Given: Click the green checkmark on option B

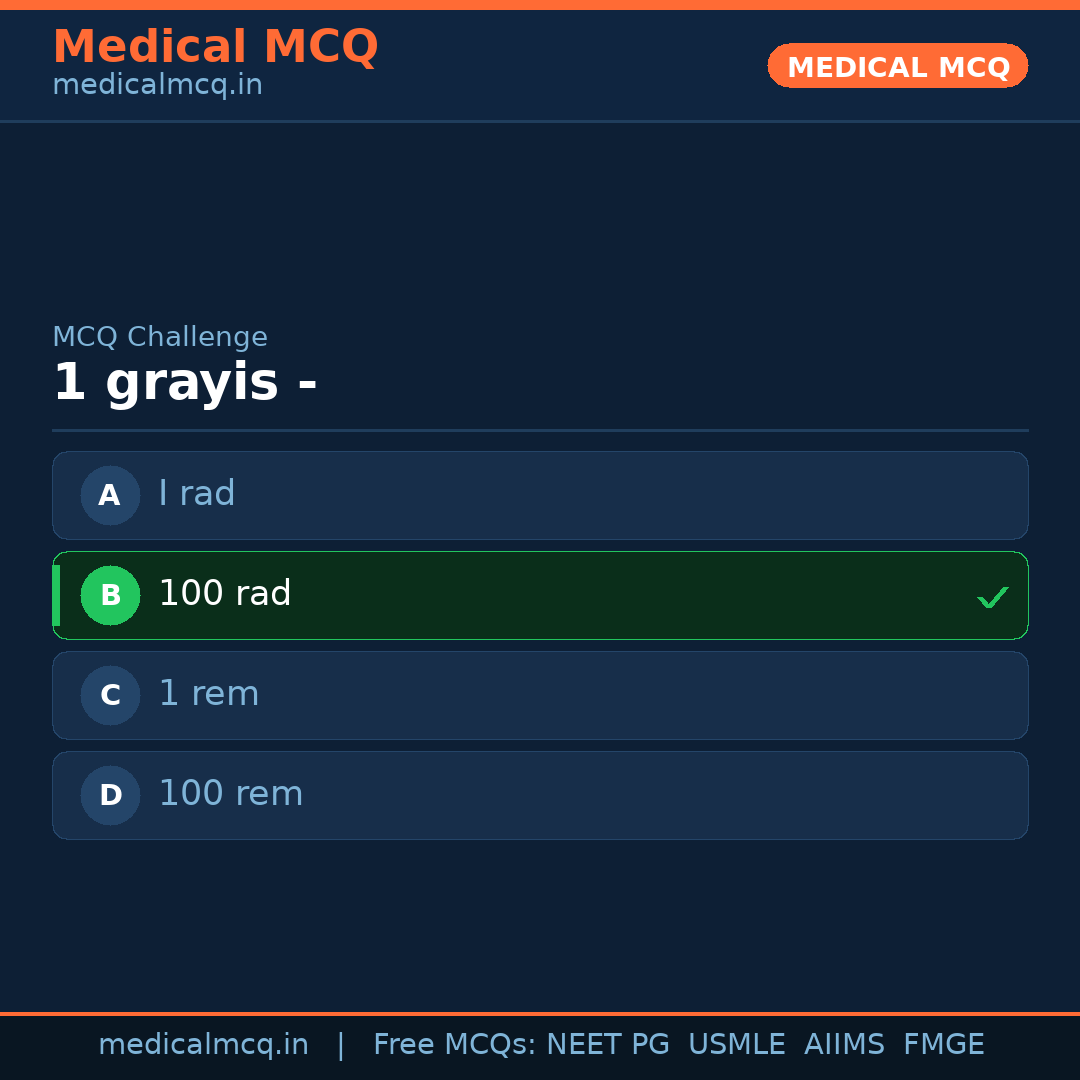Looking at the screenshot, I should click(993, 597).
